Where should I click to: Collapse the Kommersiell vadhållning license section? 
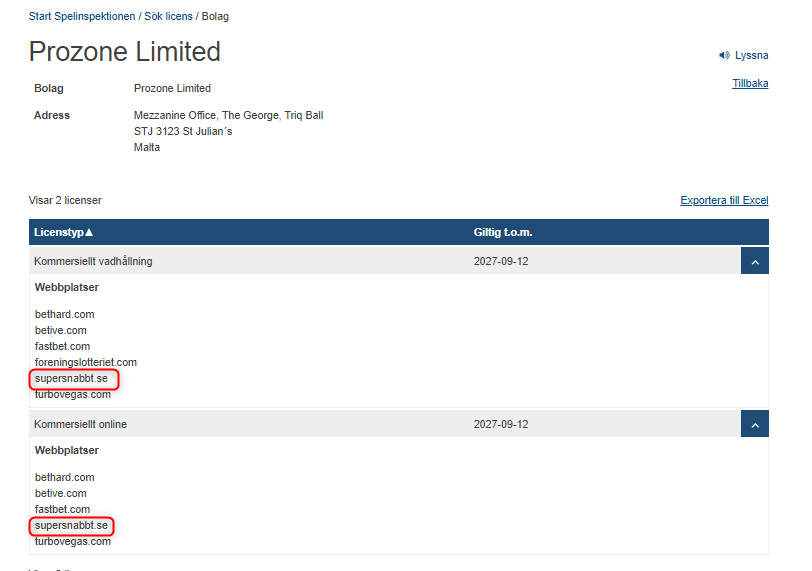755,261
